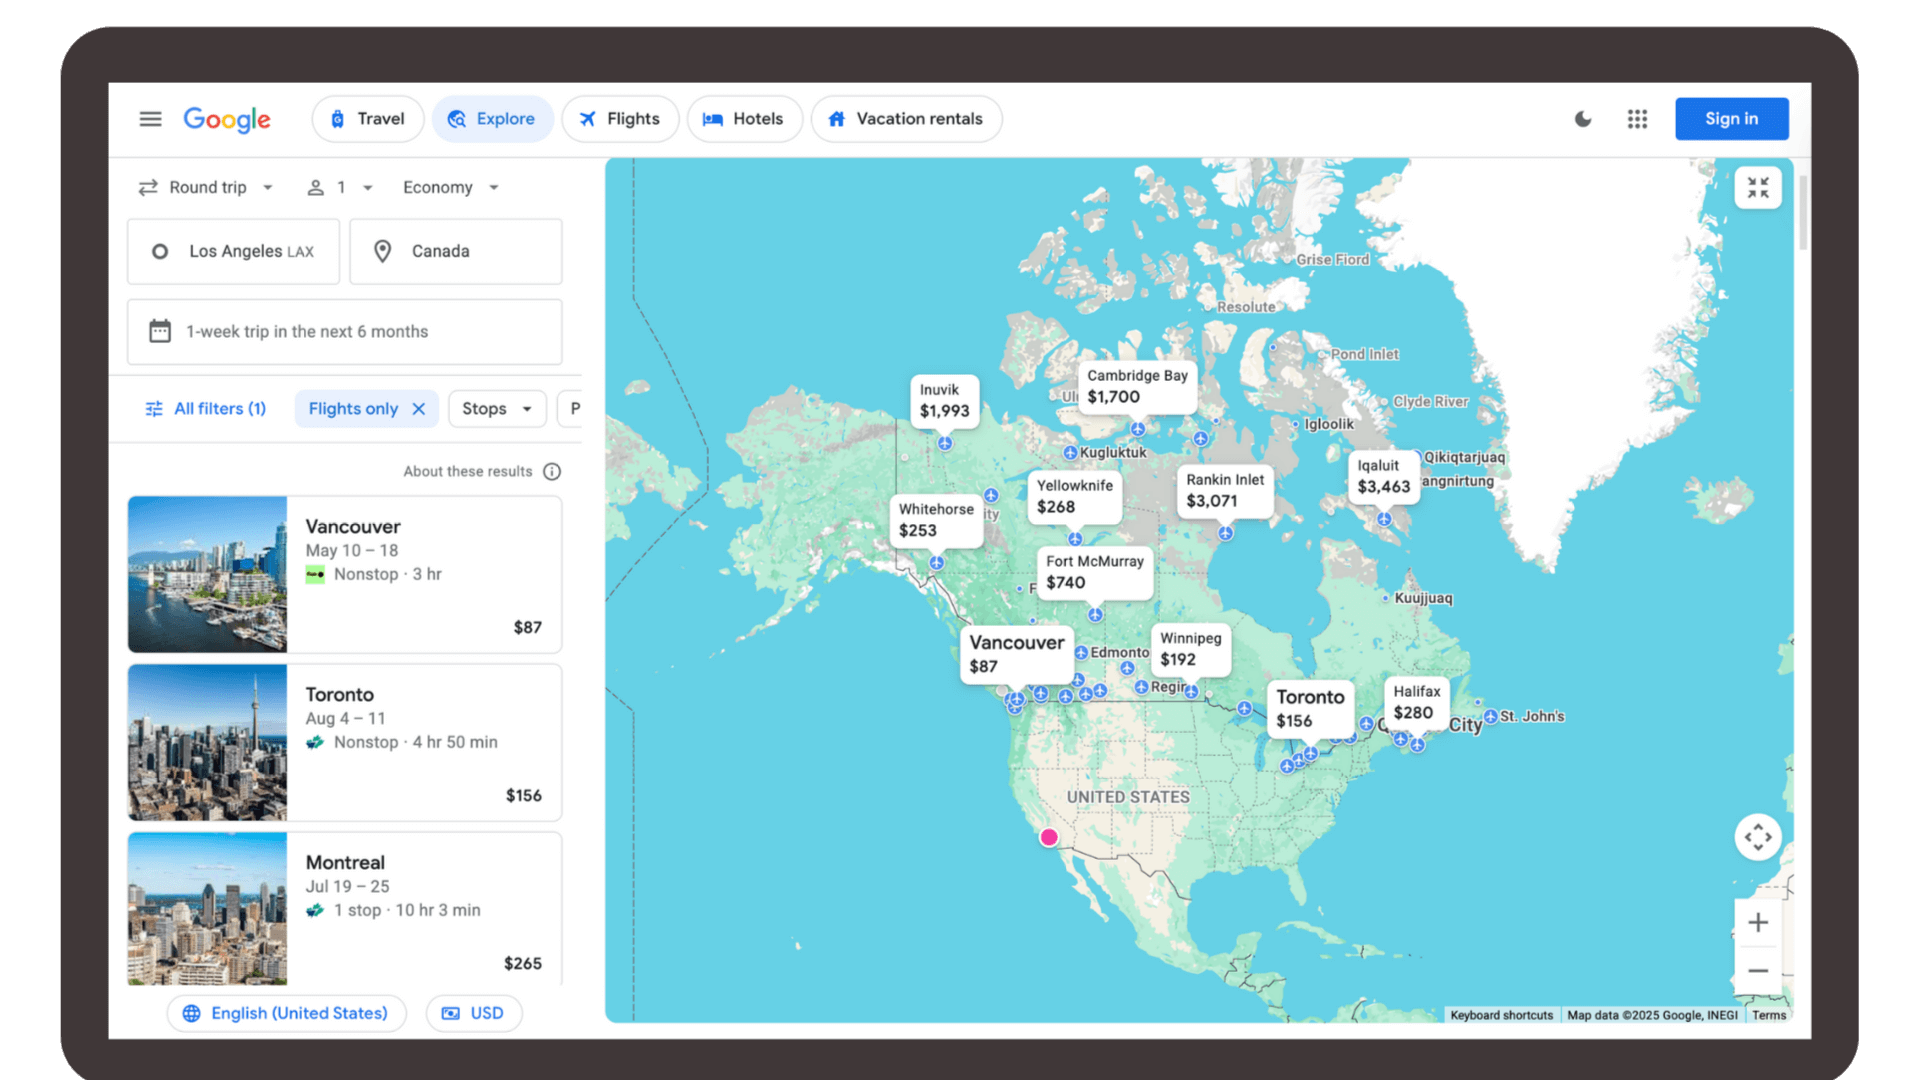Open All filters (1)
Viewport: 1920px width, 1080px height.
tap(206, 408)
